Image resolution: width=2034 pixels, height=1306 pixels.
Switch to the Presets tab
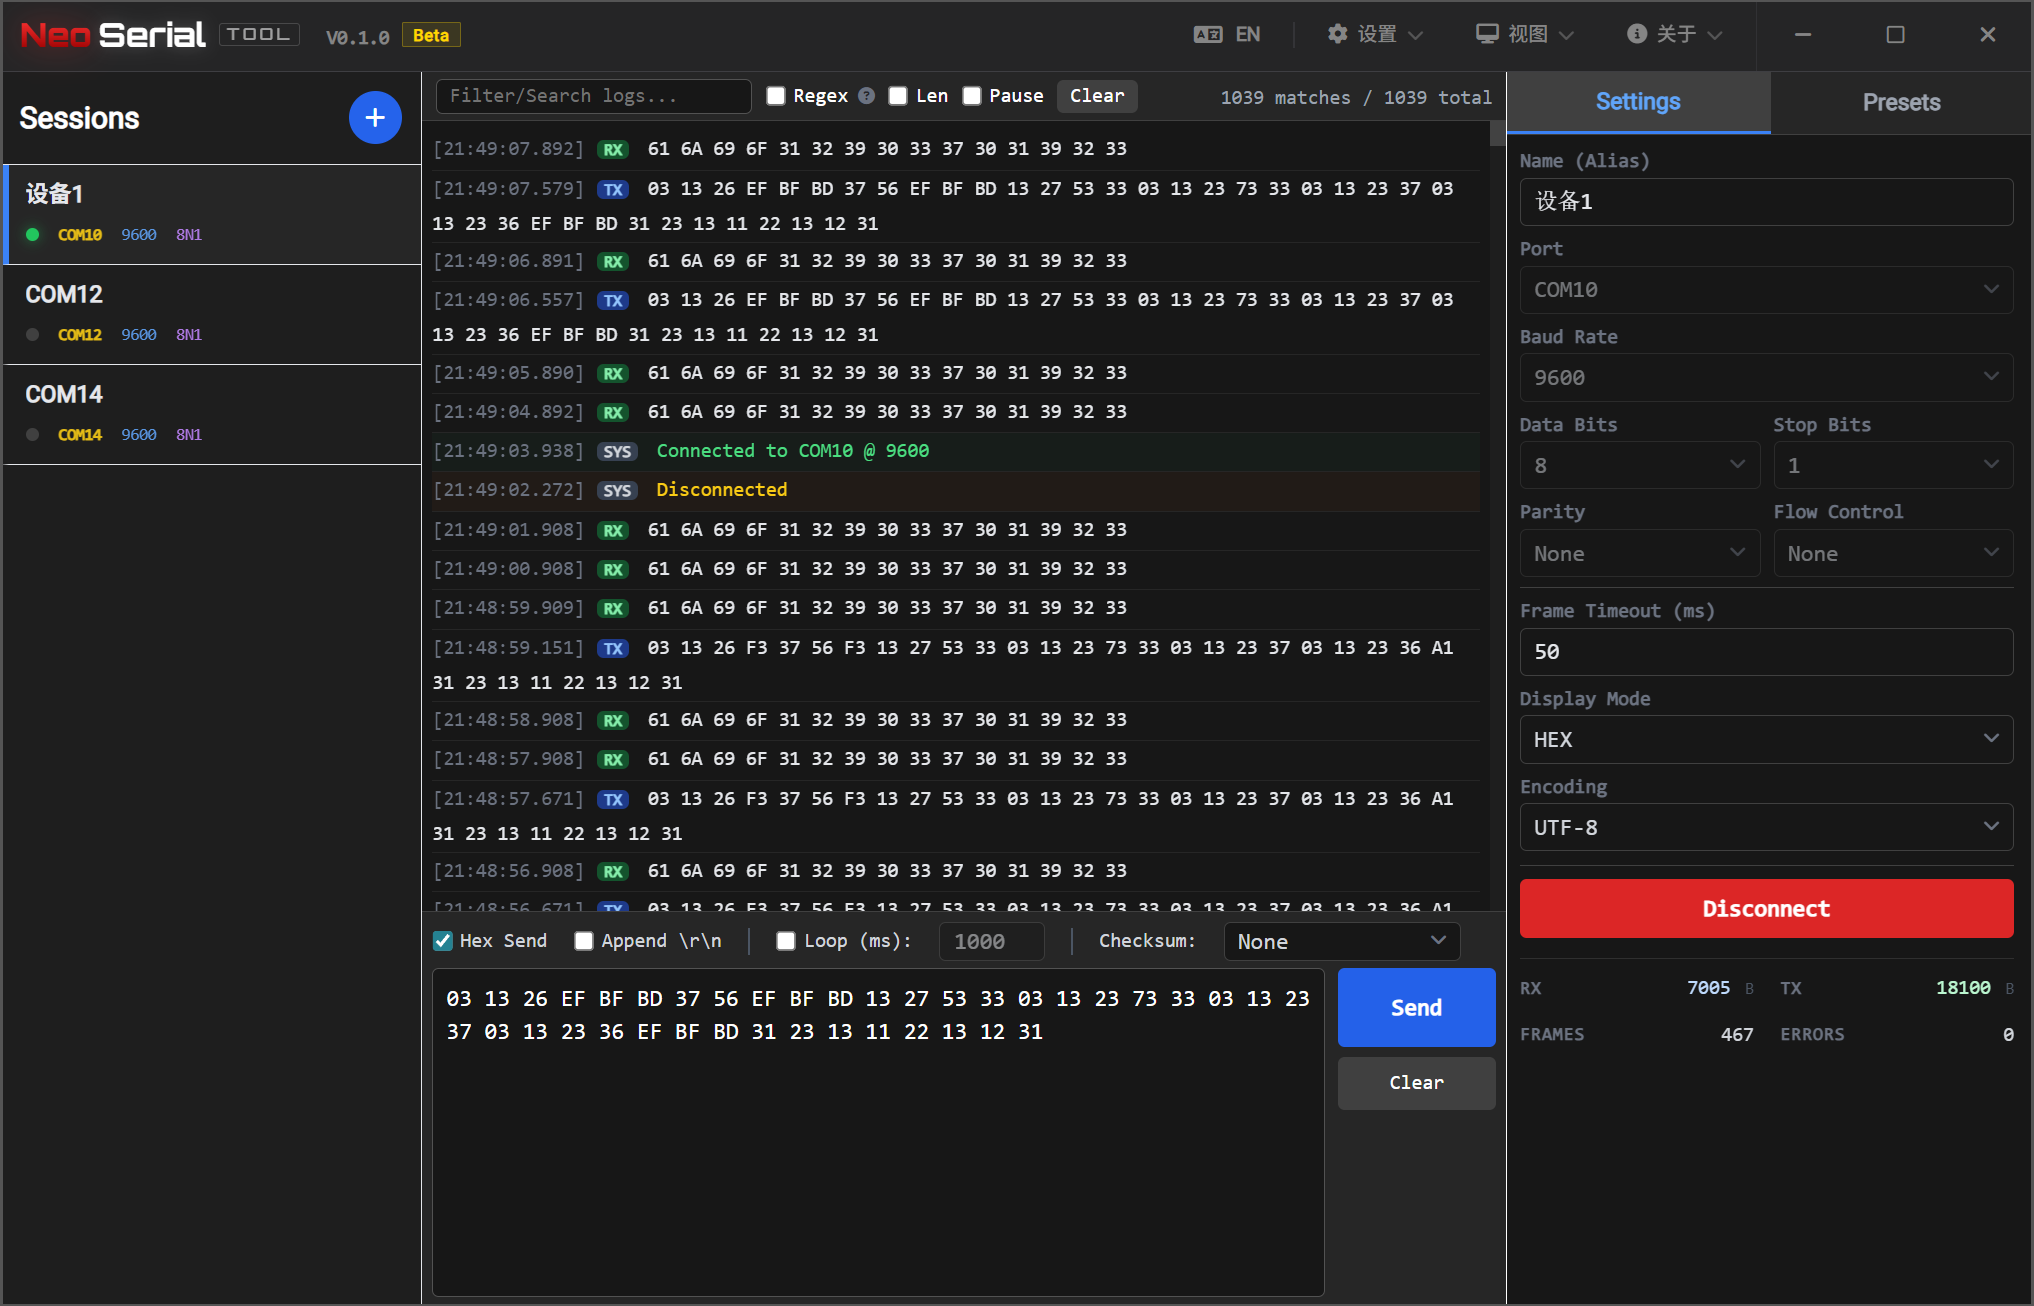tap(1900, 102)
